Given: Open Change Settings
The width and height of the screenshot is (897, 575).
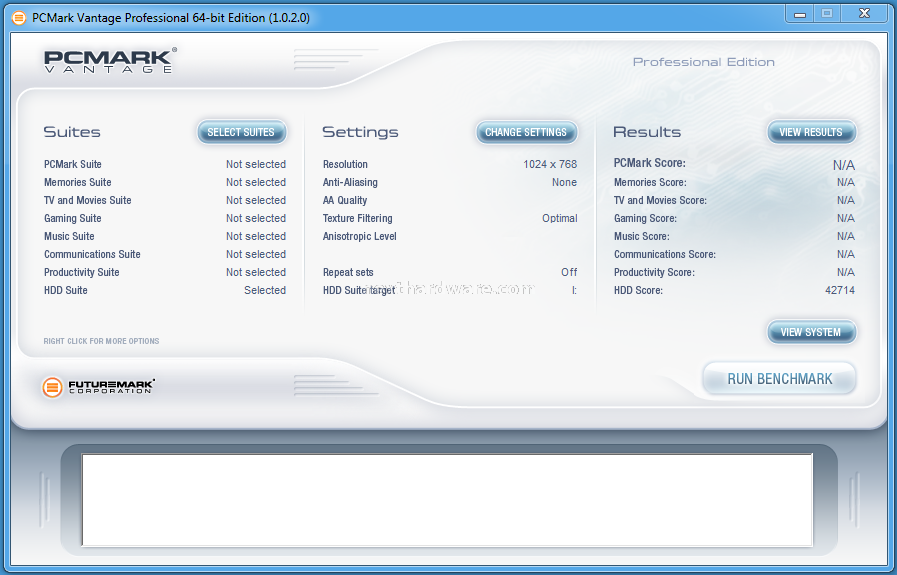Looking at the screenshot, I should [x=526, y=132].
